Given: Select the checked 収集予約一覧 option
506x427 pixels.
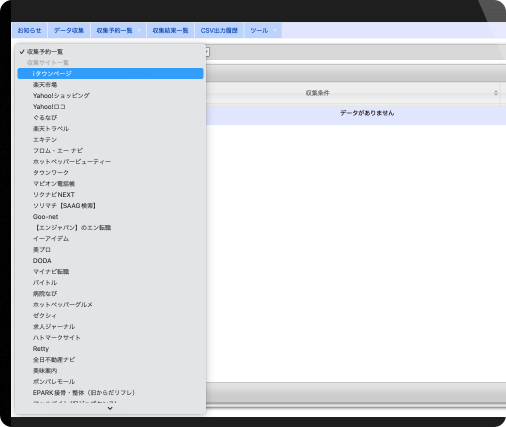Looking at the screenshot, I should tap(110, 52).
